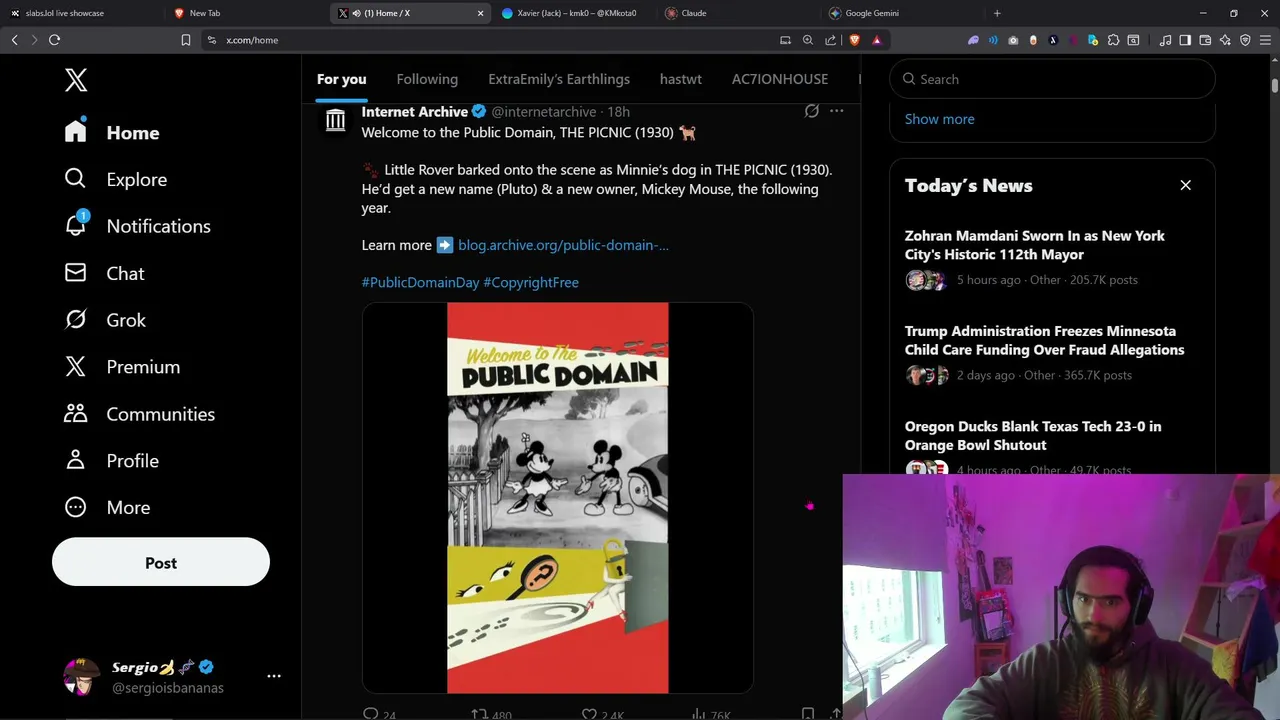Toggle the browser sidebar panel
The height and width of the screenshot is (720, 1280).
[x=1185, y=40]
